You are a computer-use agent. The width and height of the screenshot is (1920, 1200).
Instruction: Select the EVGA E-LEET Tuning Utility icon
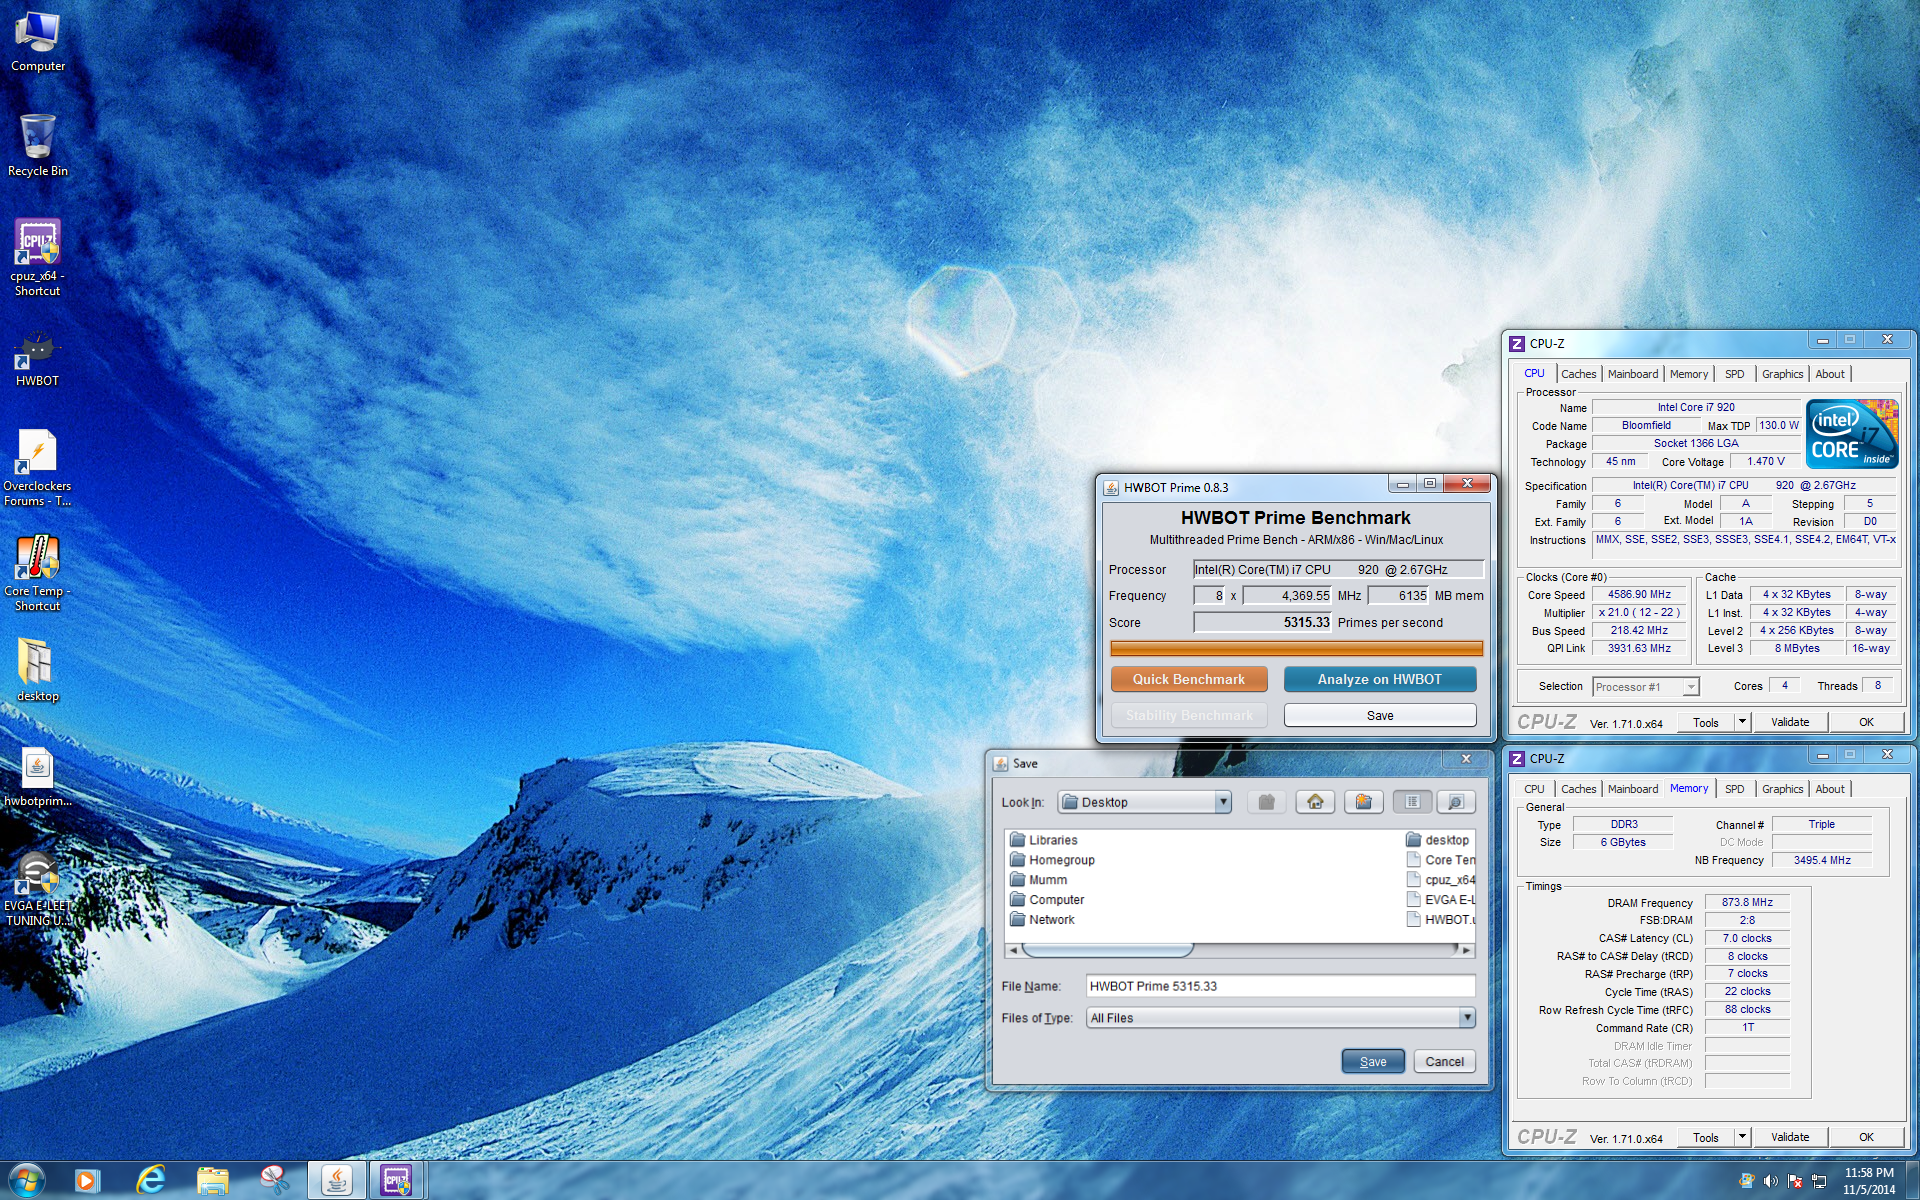[38, 888]
